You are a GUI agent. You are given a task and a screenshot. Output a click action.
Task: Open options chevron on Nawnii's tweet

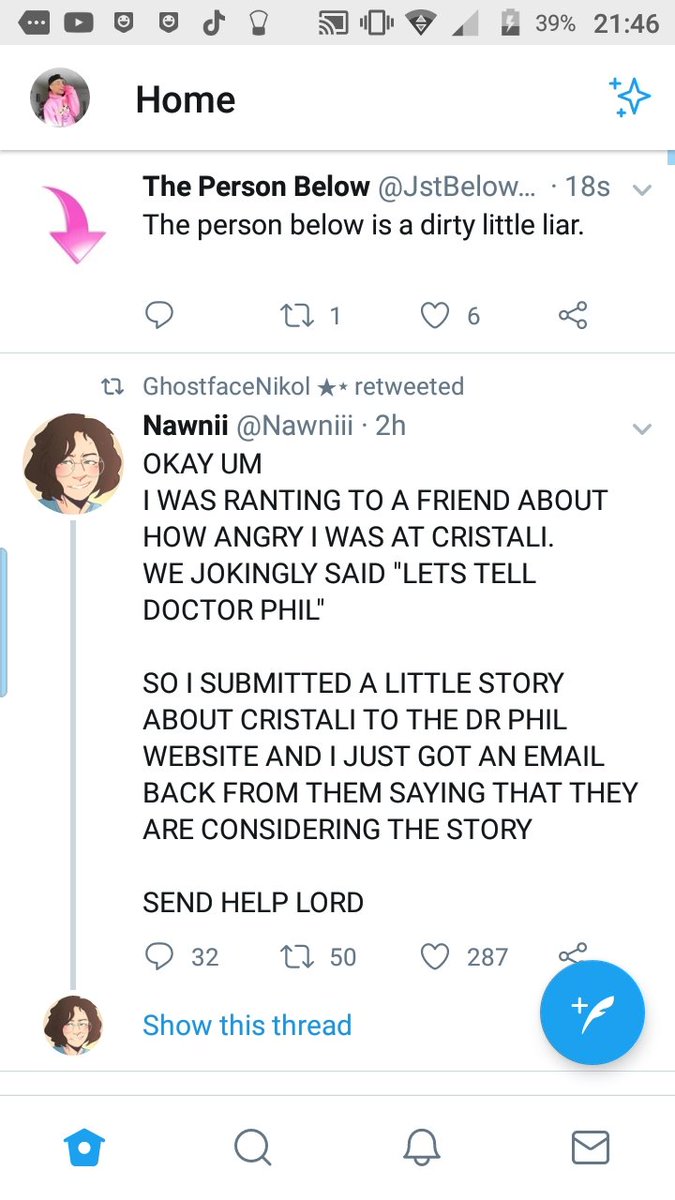pos(642,429)
